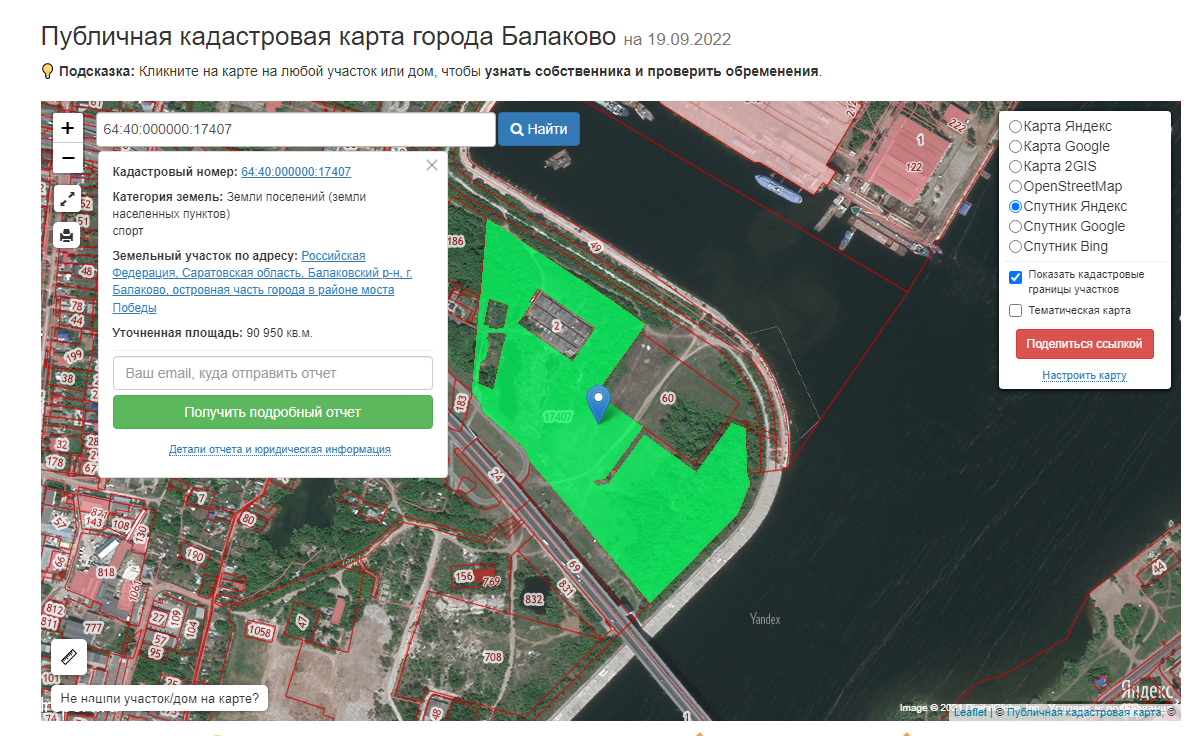This screenshot has height=736, width=1196.
Task: Enable the Тематическая карта checkbox
Action: pyautogui.click(x=1016, y=311)
